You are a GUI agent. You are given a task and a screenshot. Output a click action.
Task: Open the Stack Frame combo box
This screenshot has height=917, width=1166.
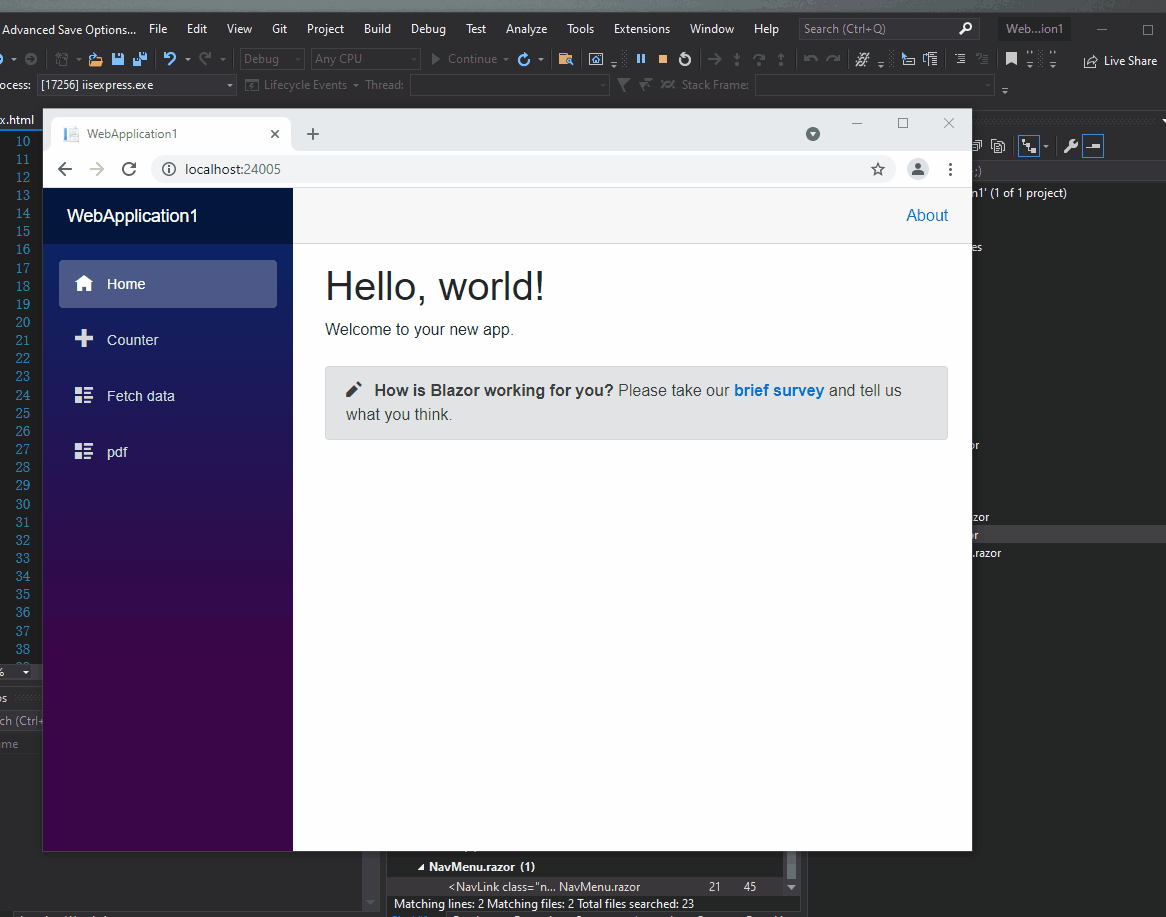coord(874,85)
